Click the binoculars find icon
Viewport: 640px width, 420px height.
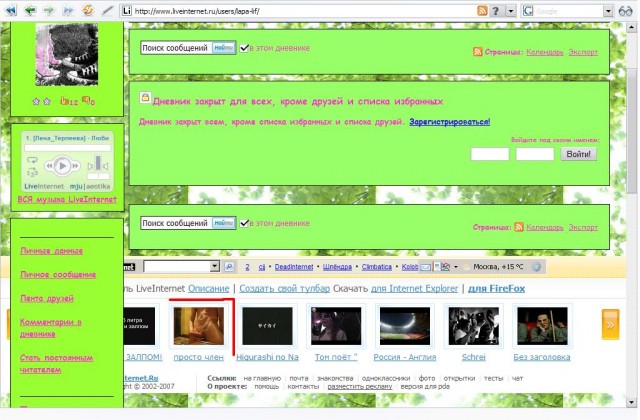(625, 11)
